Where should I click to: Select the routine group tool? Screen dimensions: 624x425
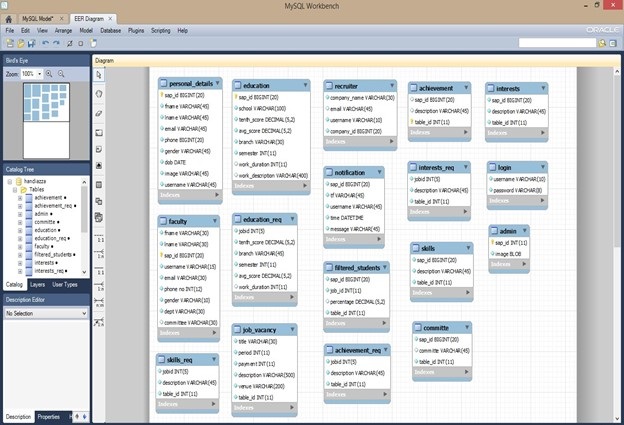99,217
